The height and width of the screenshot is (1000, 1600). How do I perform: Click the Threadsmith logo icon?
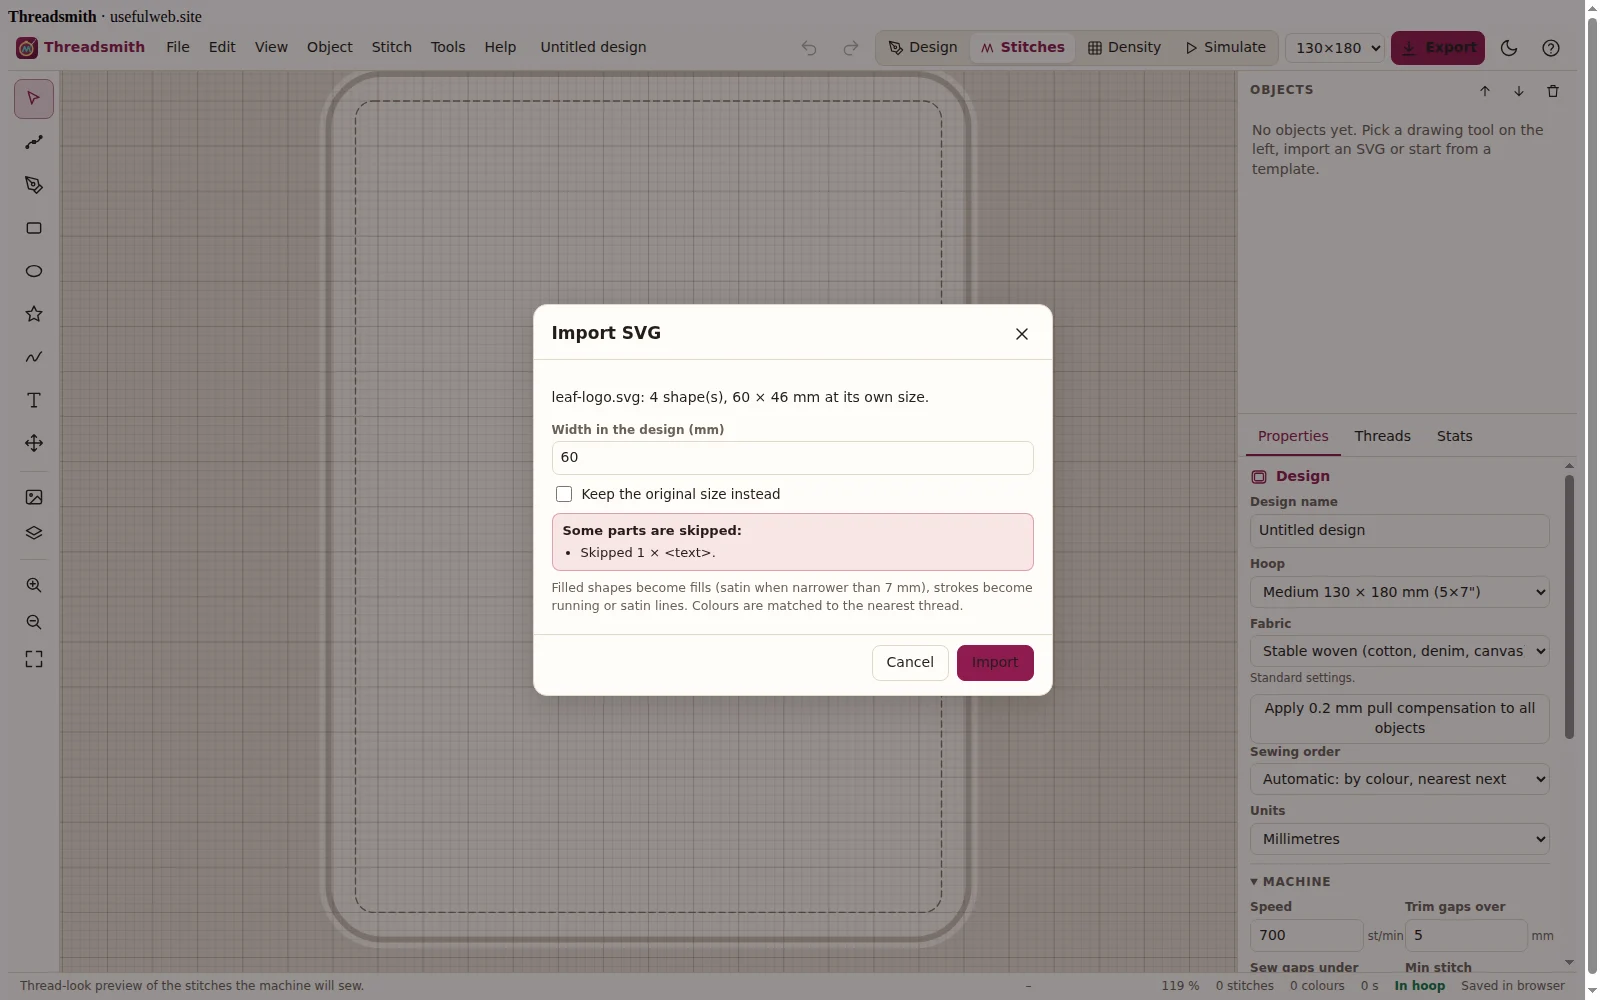pos(27,48)
